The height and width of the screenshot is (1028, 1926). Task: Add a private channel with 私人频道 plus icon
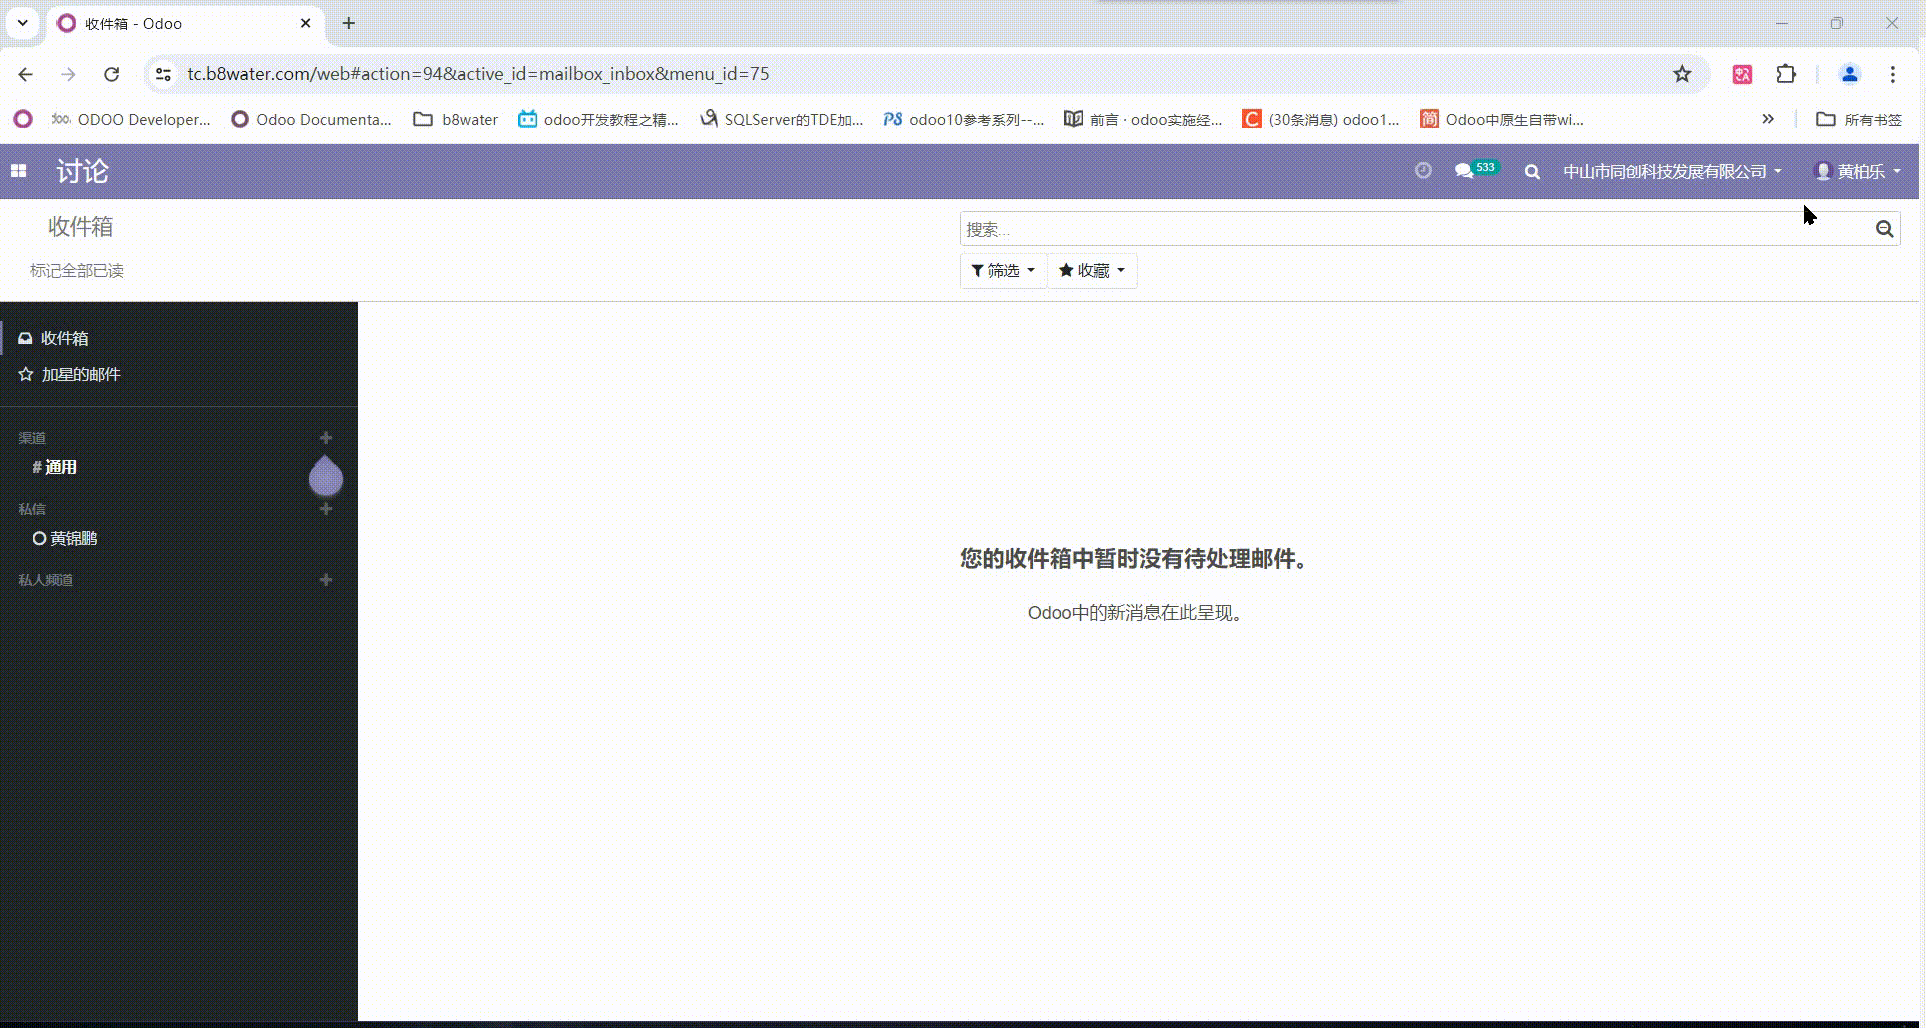pos(326,579)
